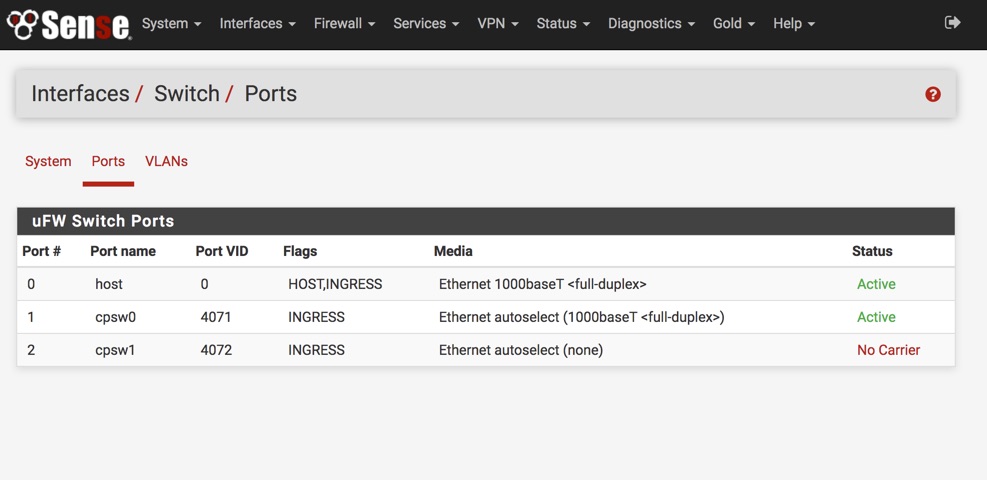The height and width of the screenshot is (480, 987).
Task: Open the Diagnostics menu
Action: [x=651, y=24]
